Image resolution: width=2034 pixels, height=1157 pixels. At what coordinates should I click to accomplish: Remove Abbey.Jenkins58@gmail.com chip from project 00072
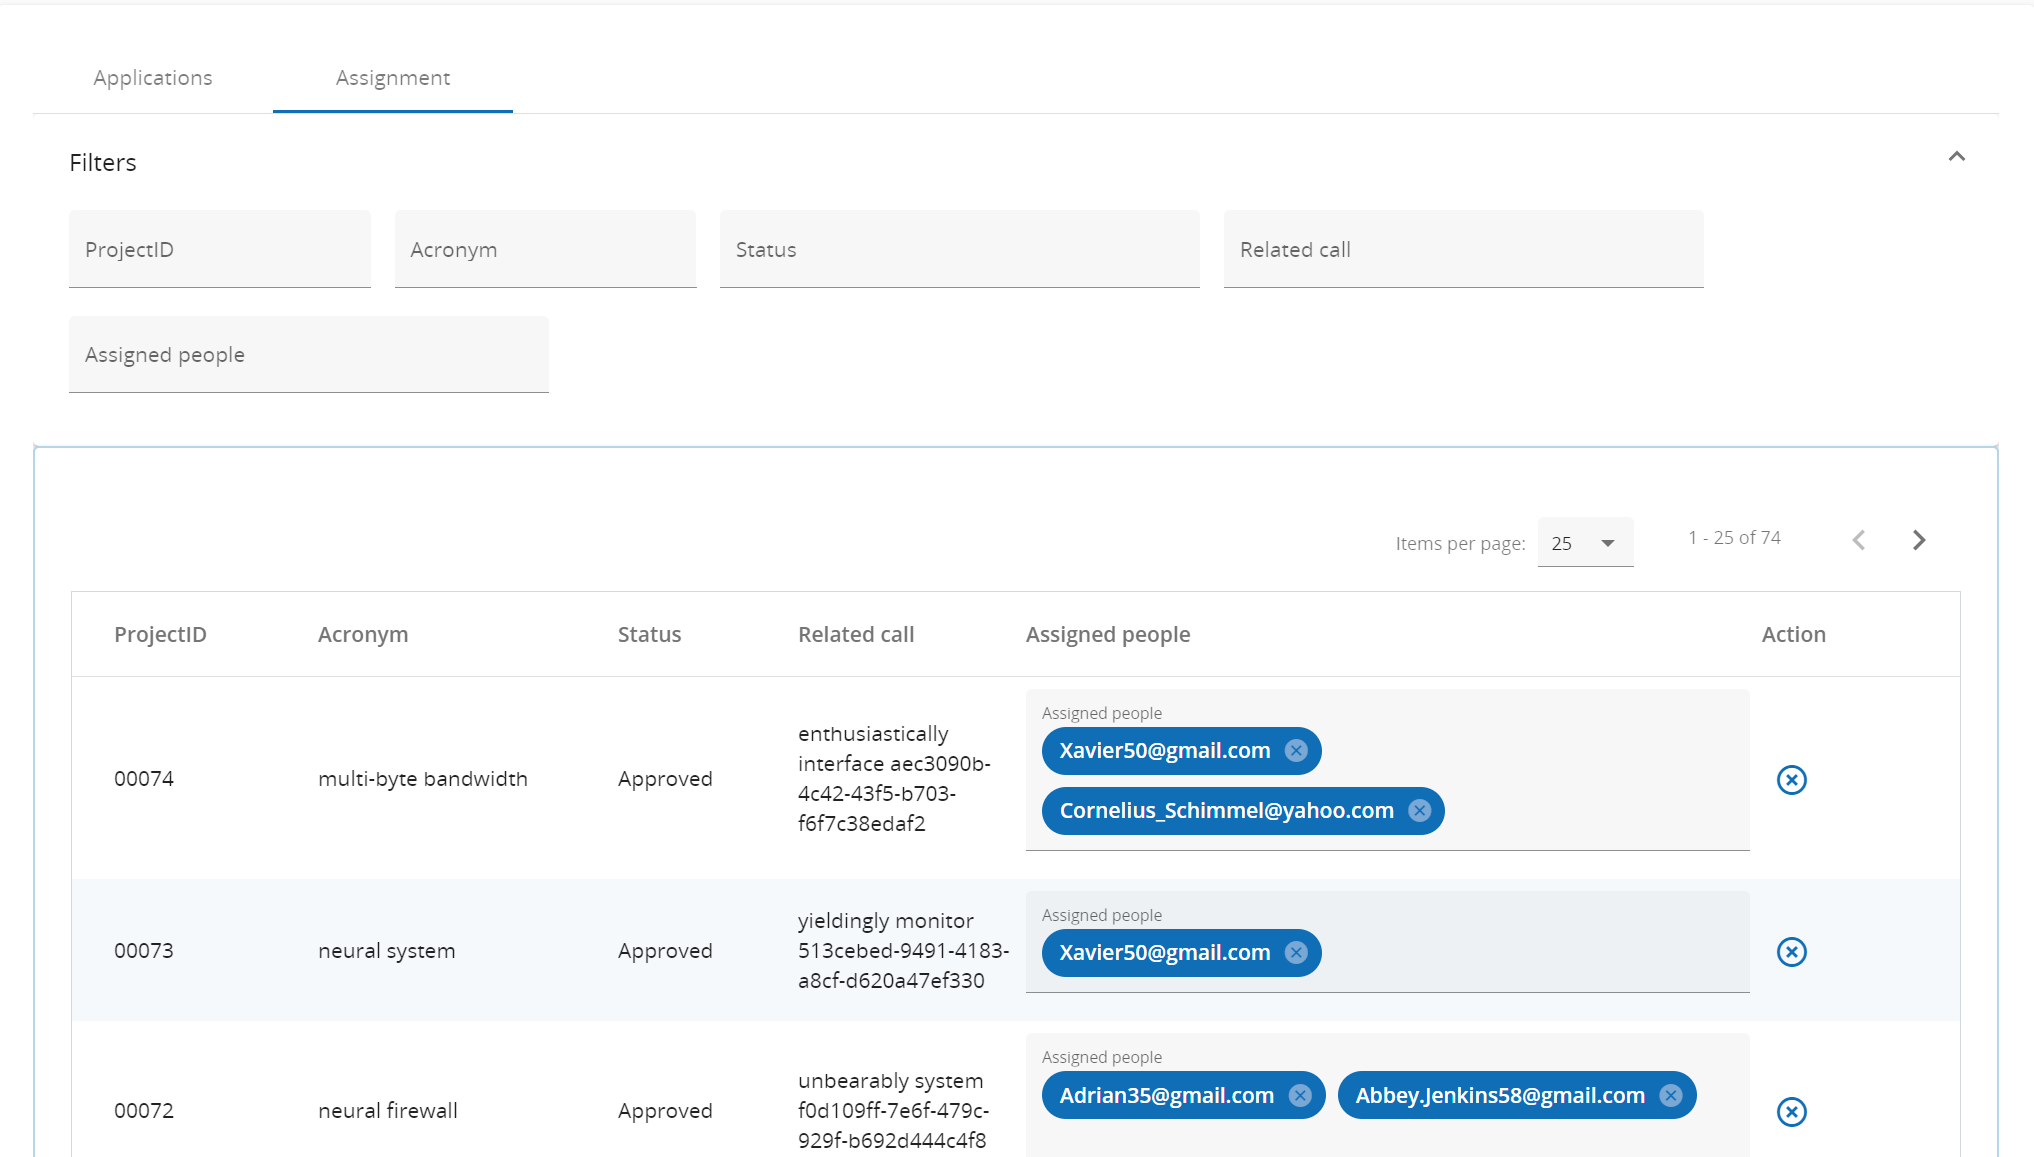coord(1671,1096)
